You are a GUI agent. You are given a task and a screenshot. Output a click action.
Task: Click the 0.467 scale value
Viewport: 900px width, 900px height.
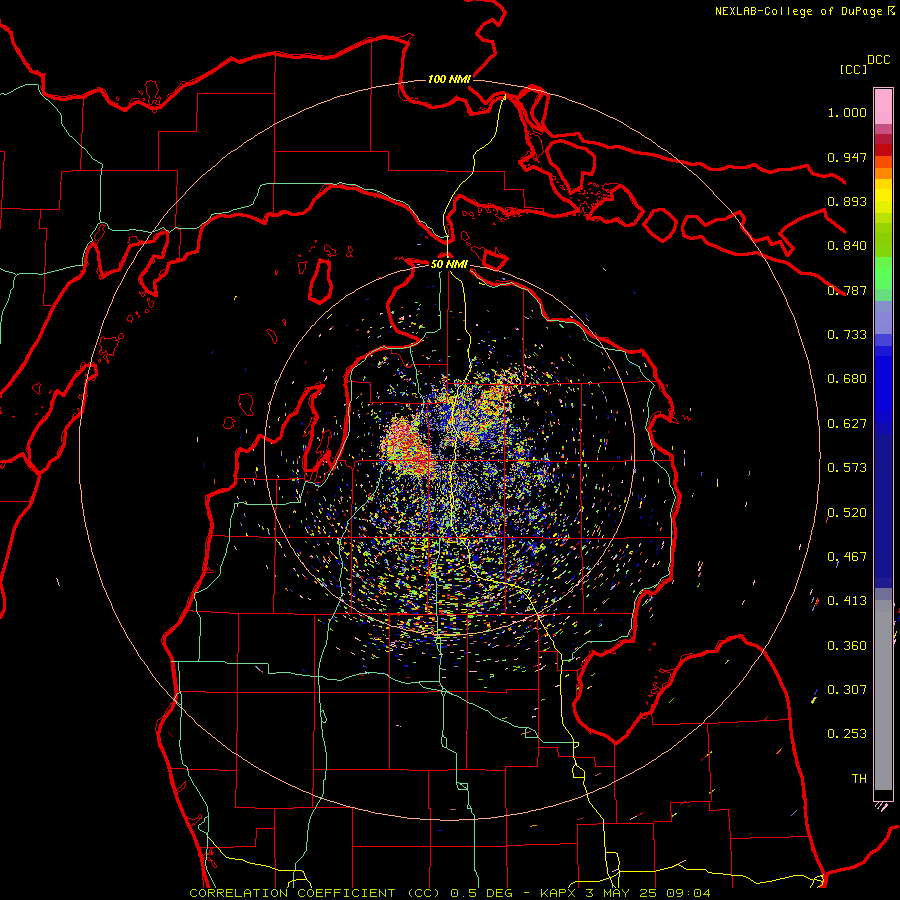tap(847, 557)
